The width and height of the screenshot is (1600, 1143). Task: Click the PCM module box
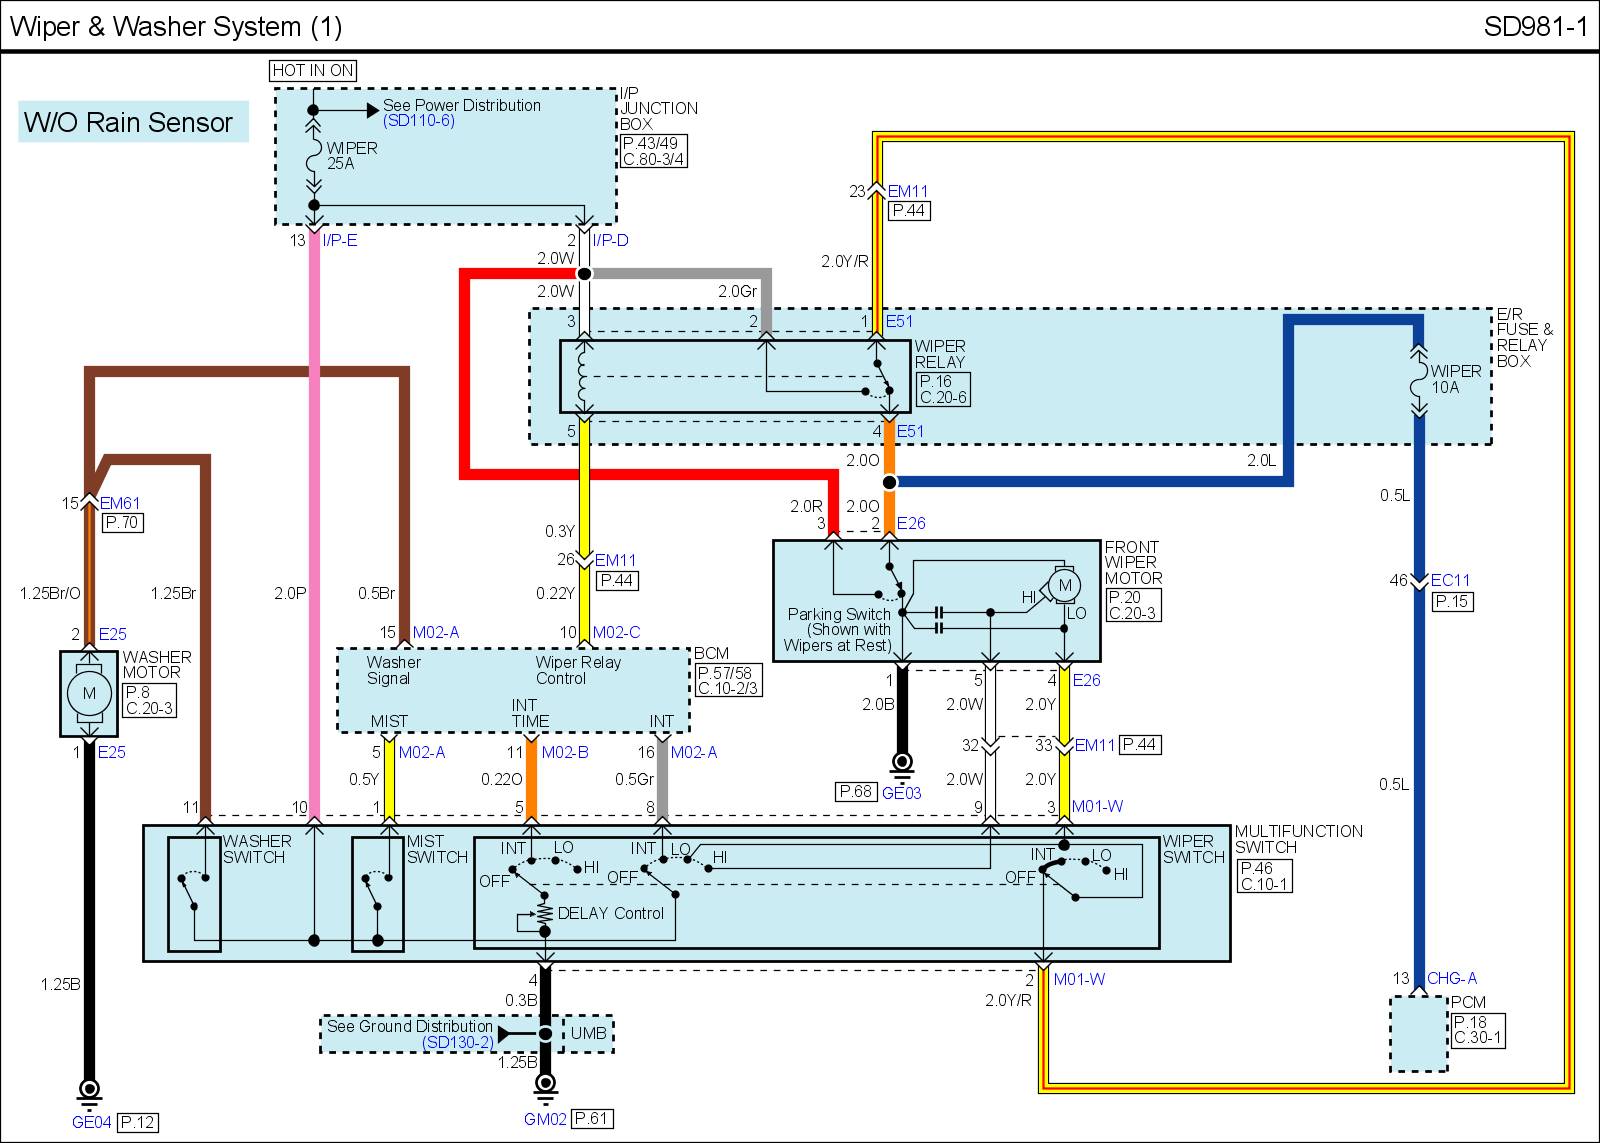(1419, 1034)
